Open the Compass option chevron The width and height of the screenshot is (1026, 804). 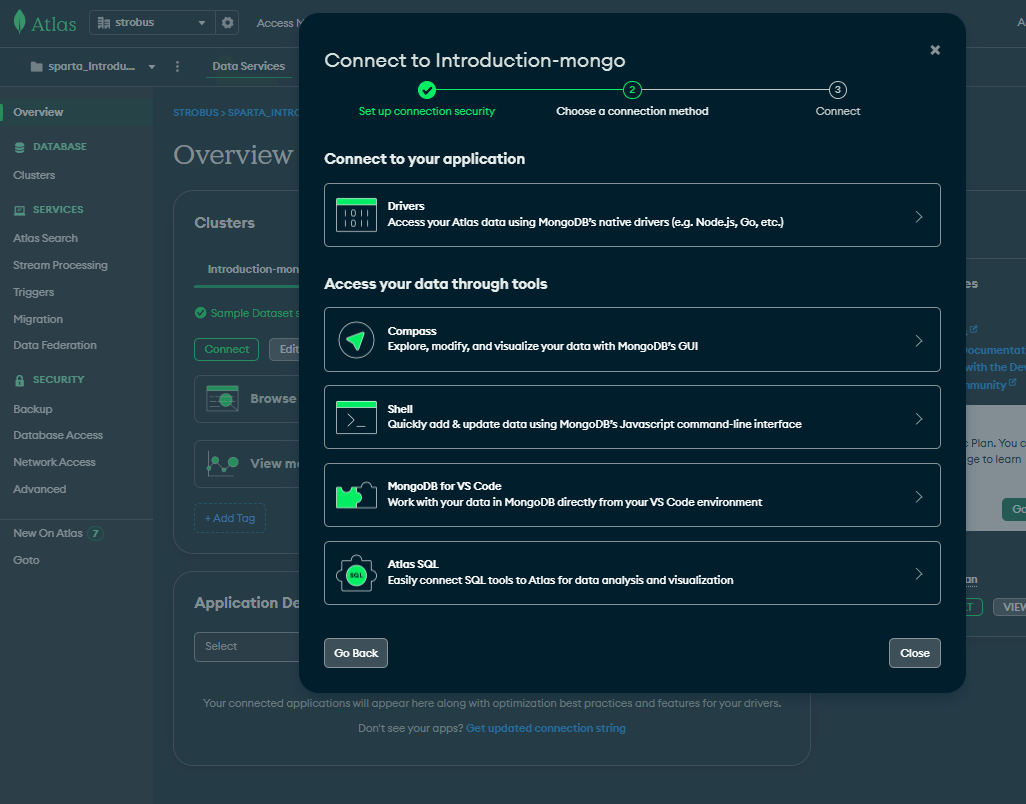click(x=919, y=341)
